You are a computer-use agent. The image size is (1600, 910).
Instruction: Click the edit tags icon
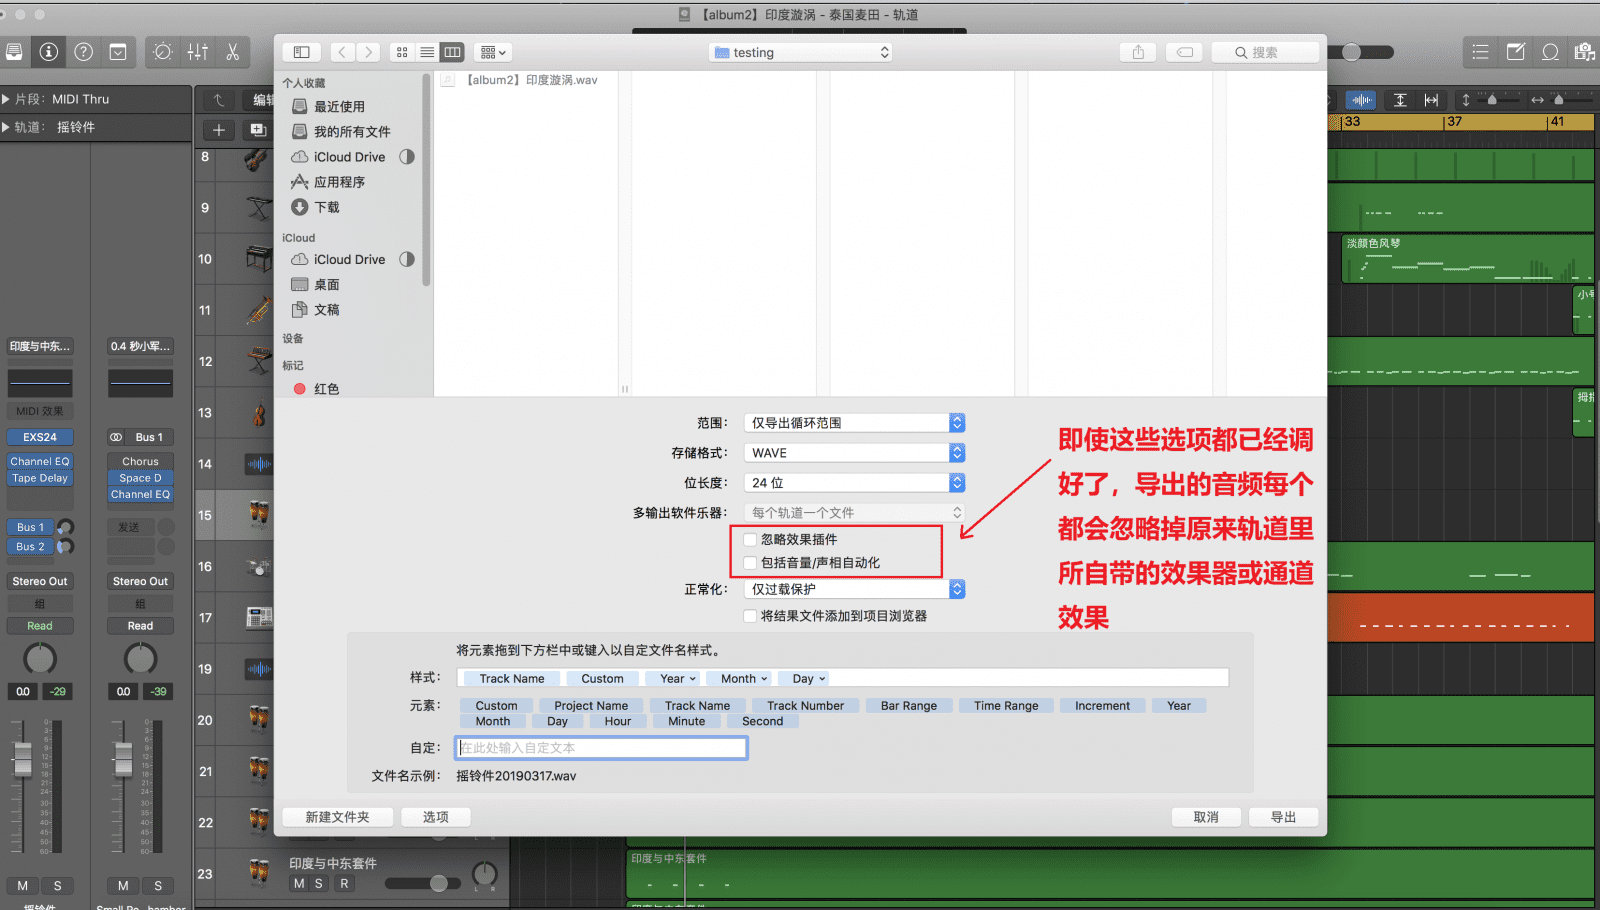(1185, 52)
